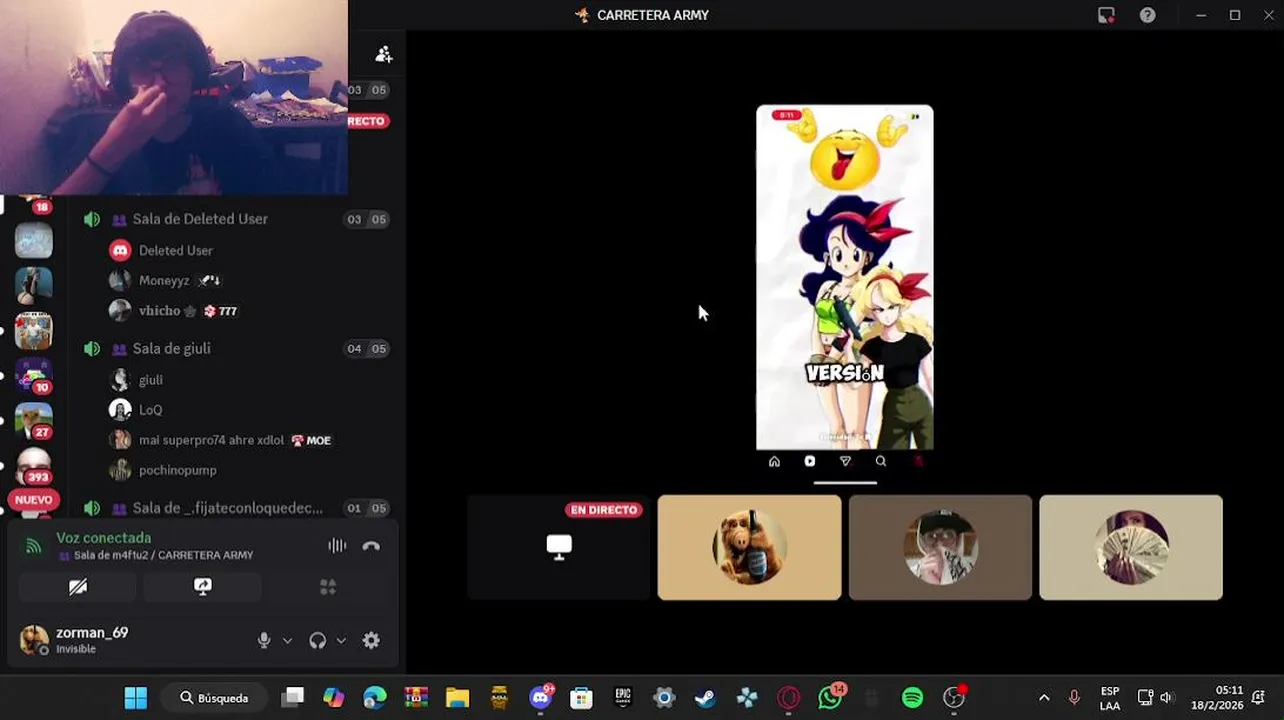Open the Discord help icon
The height and width of the screenshot is (720, 1284).
coord(1148,15)
